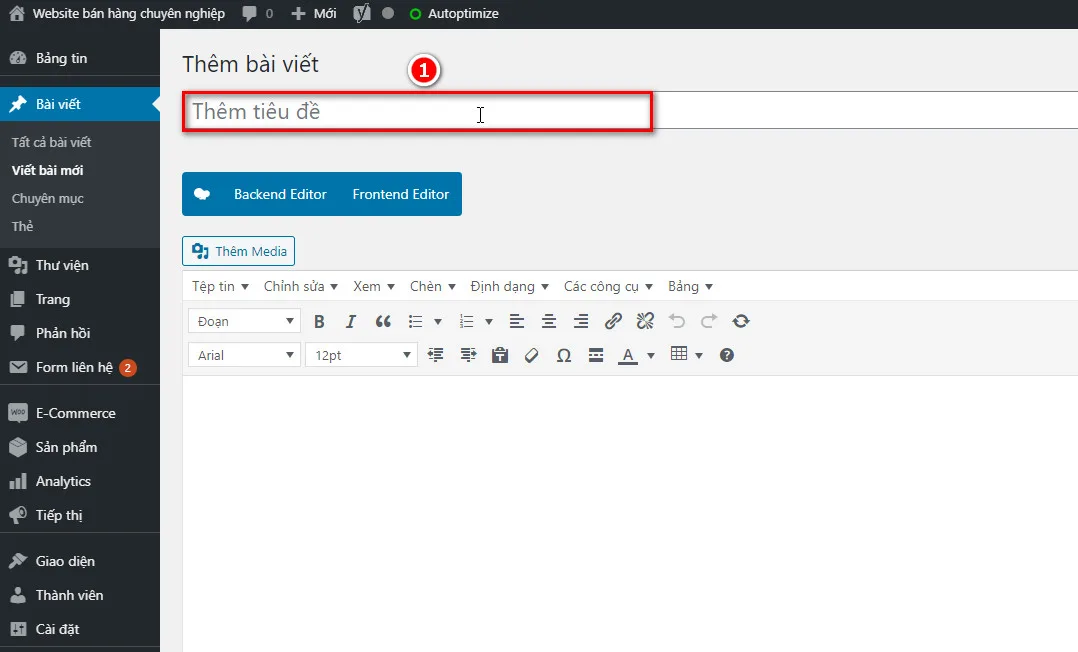This screenshot has height=652, width=1078.
Task: Expand text color picker arrow
Action: (x=650, y=356)
